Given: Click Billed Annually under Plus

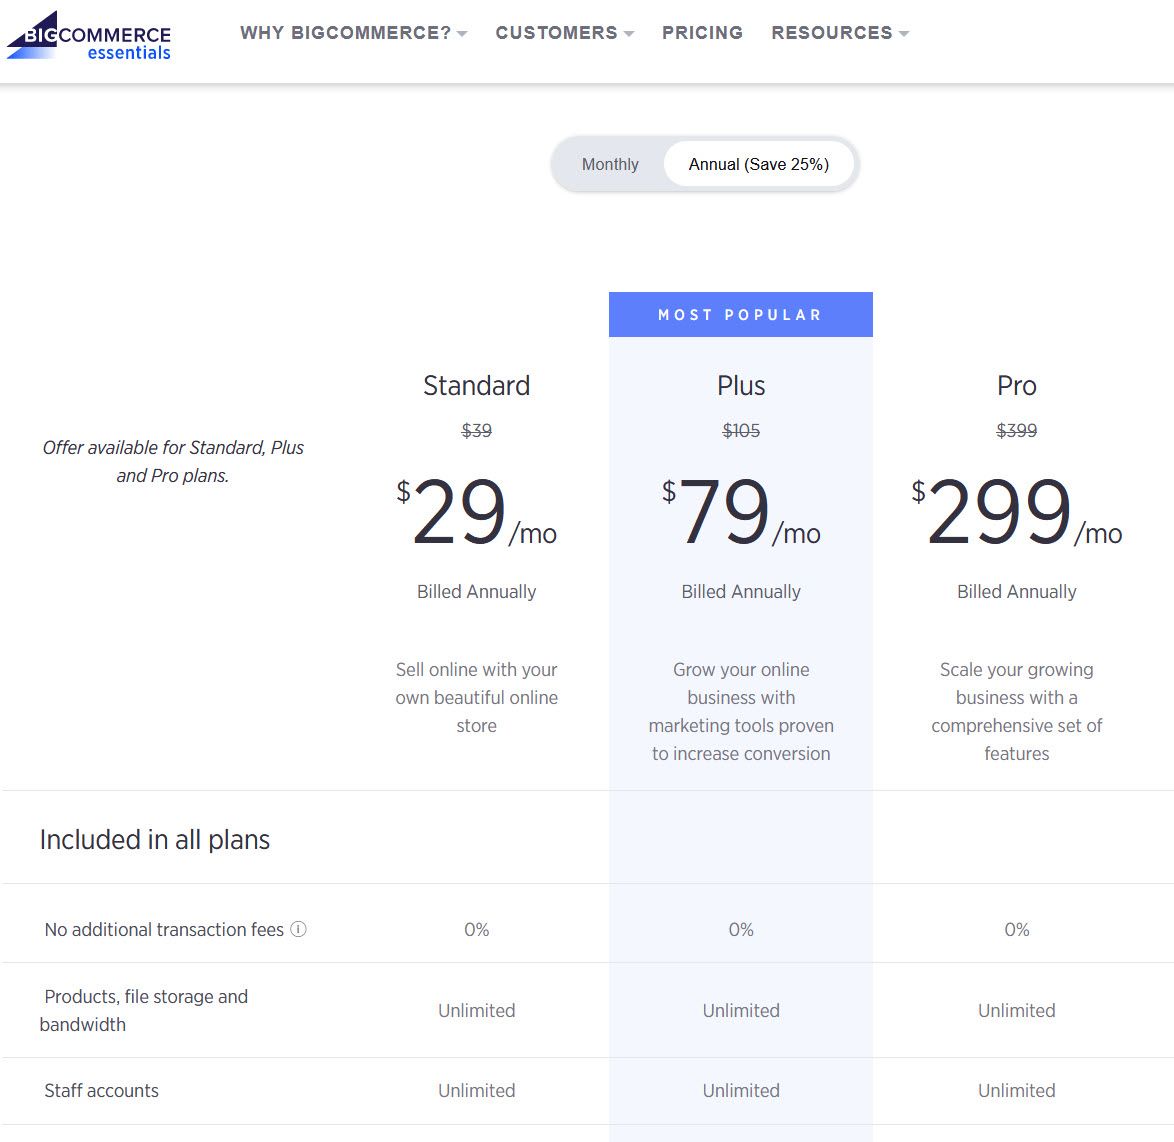Looking at the screenshot, I should click(x=740, y=592).
